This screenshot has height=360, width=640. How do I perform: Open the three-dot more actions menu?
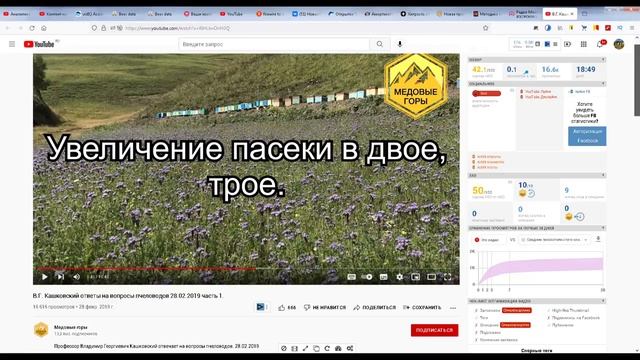tap(453, 308)
